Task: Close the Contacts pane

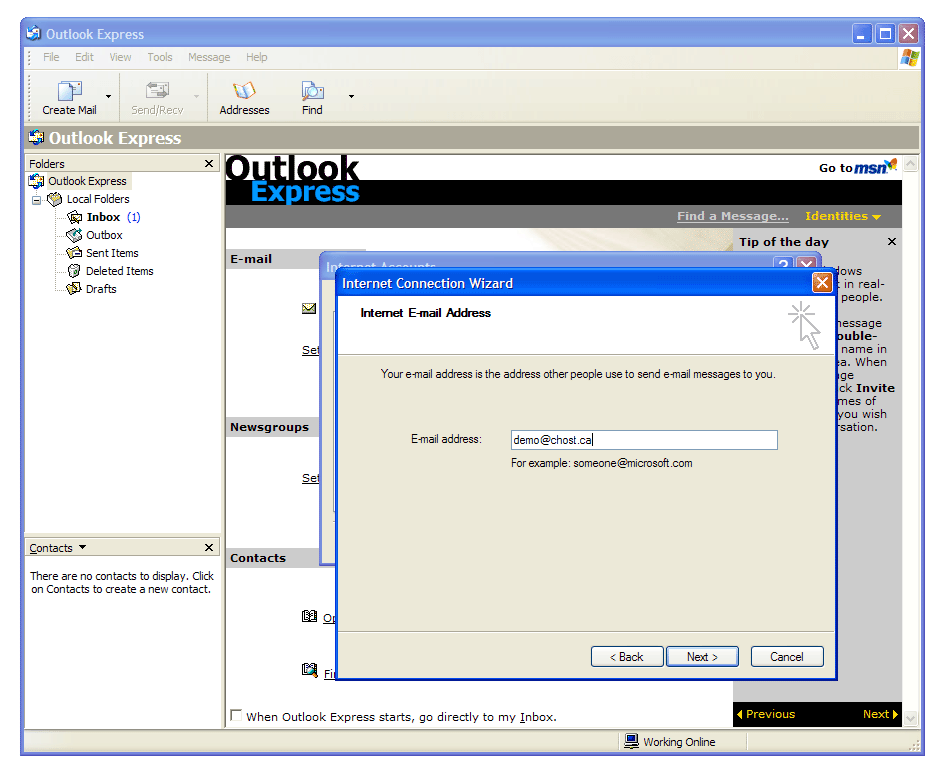Action: click(x=209, y=547)
